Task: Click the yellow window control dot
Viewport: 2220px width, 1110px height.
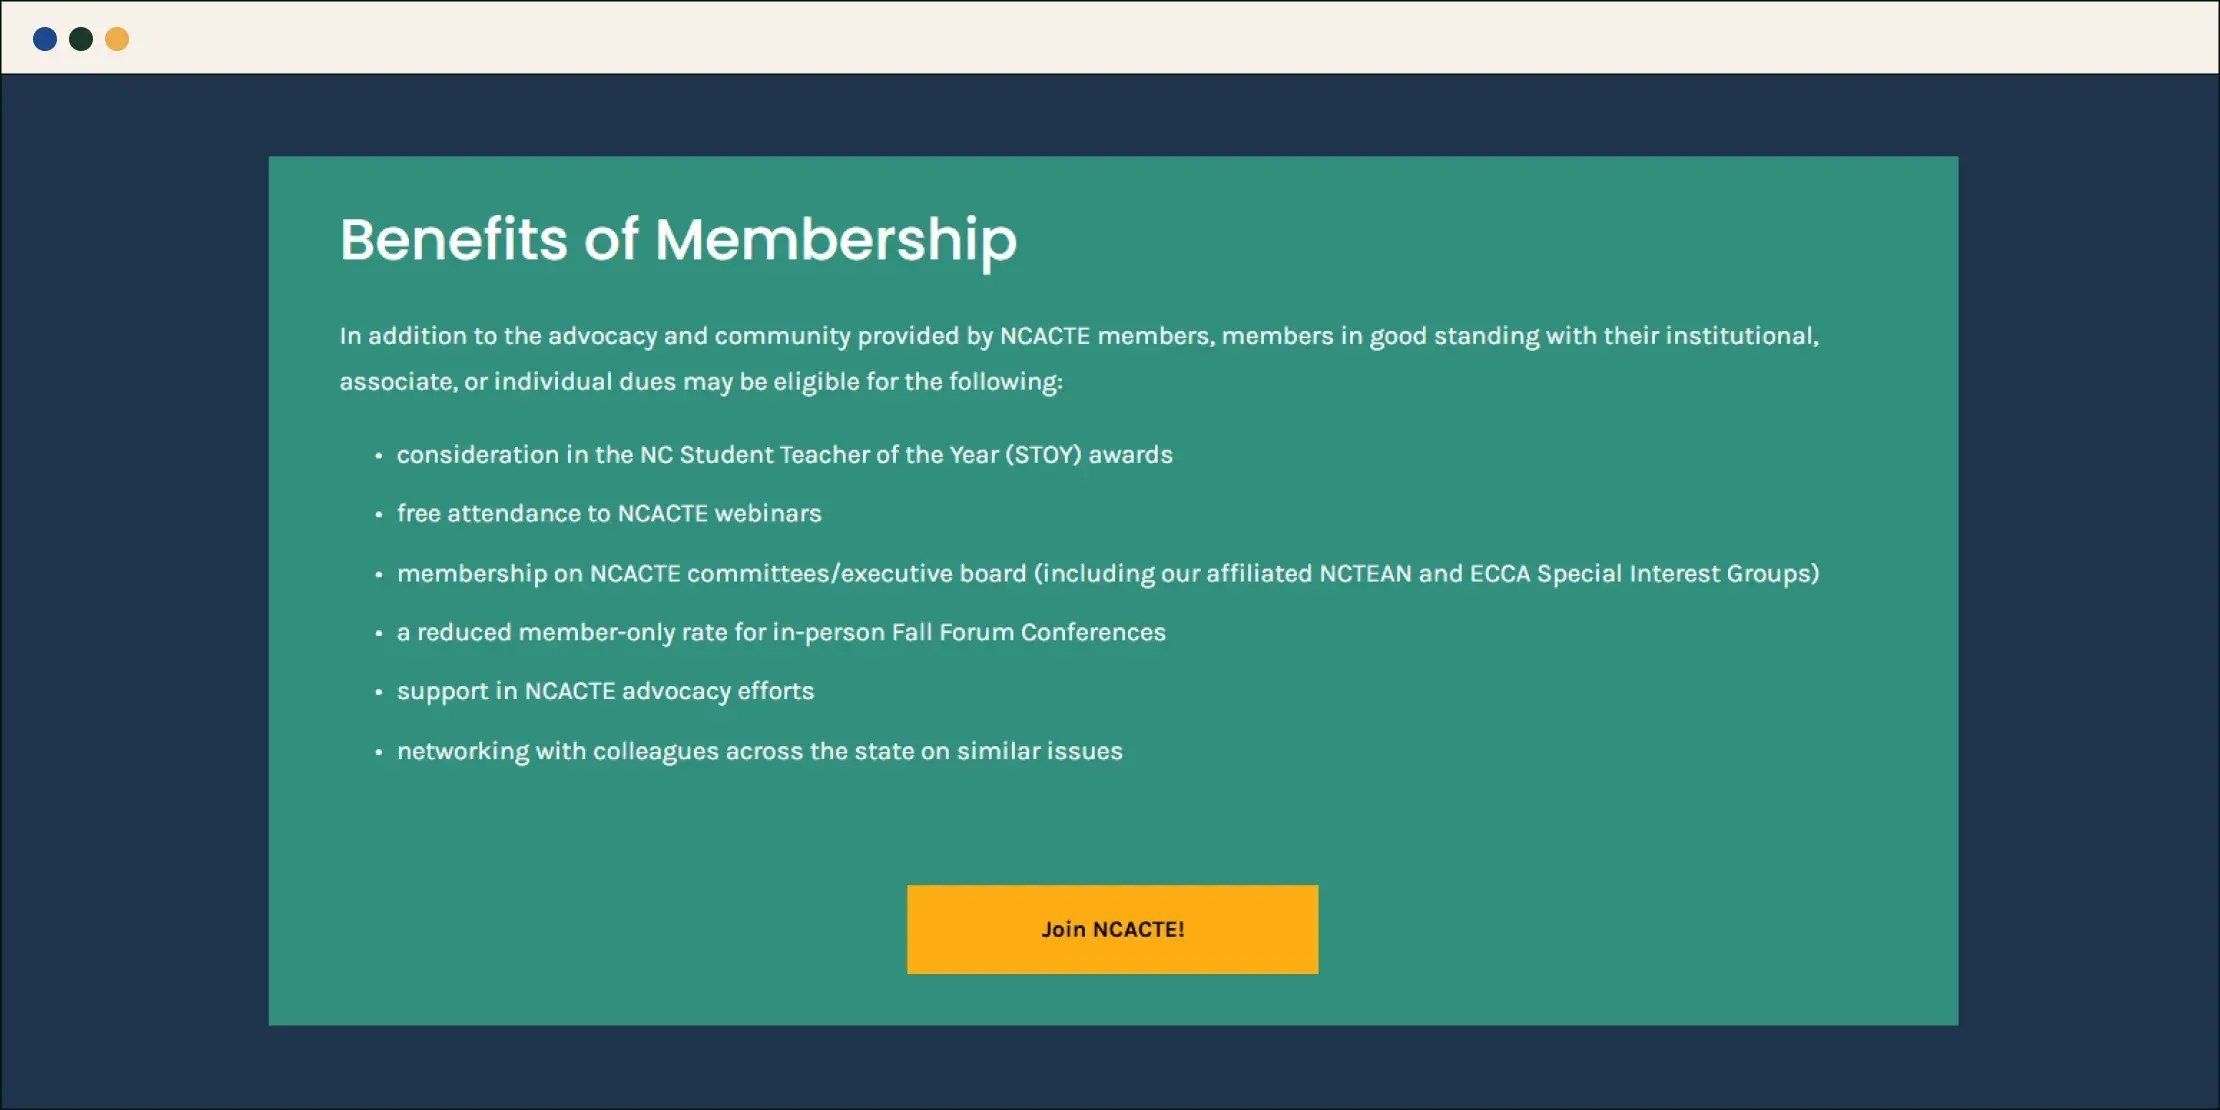Action: click(x=117, y=38)
